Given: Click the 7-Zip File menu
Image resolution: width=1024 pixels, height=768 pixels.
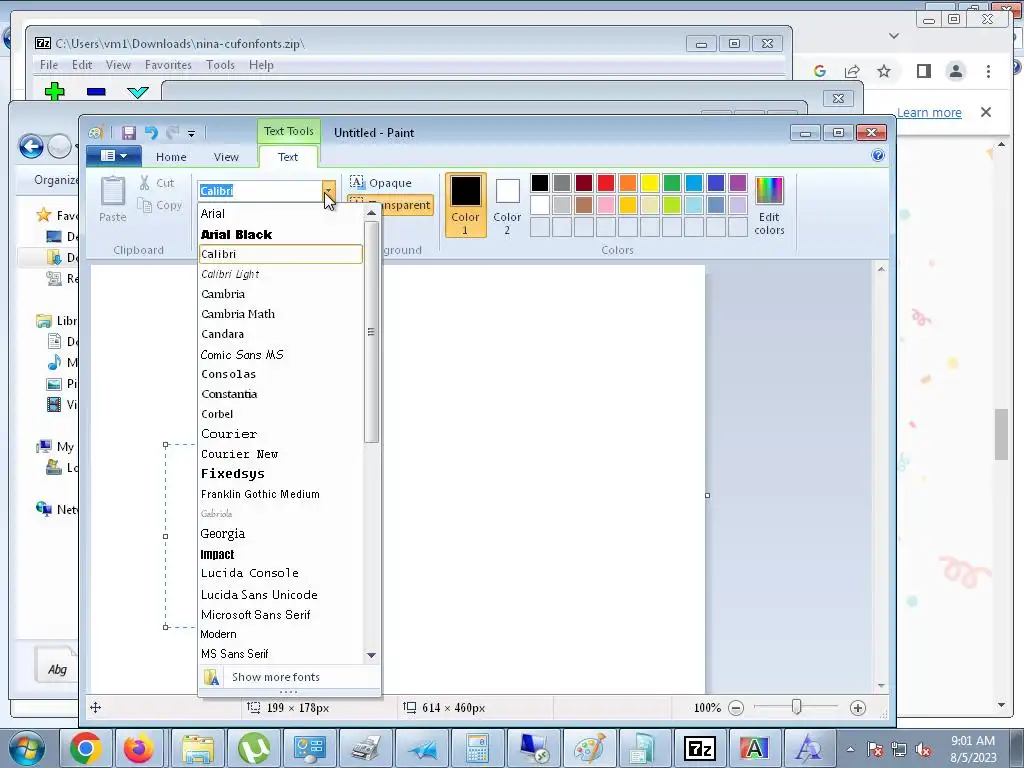Looking at the screenshot, I should [49, 65].
